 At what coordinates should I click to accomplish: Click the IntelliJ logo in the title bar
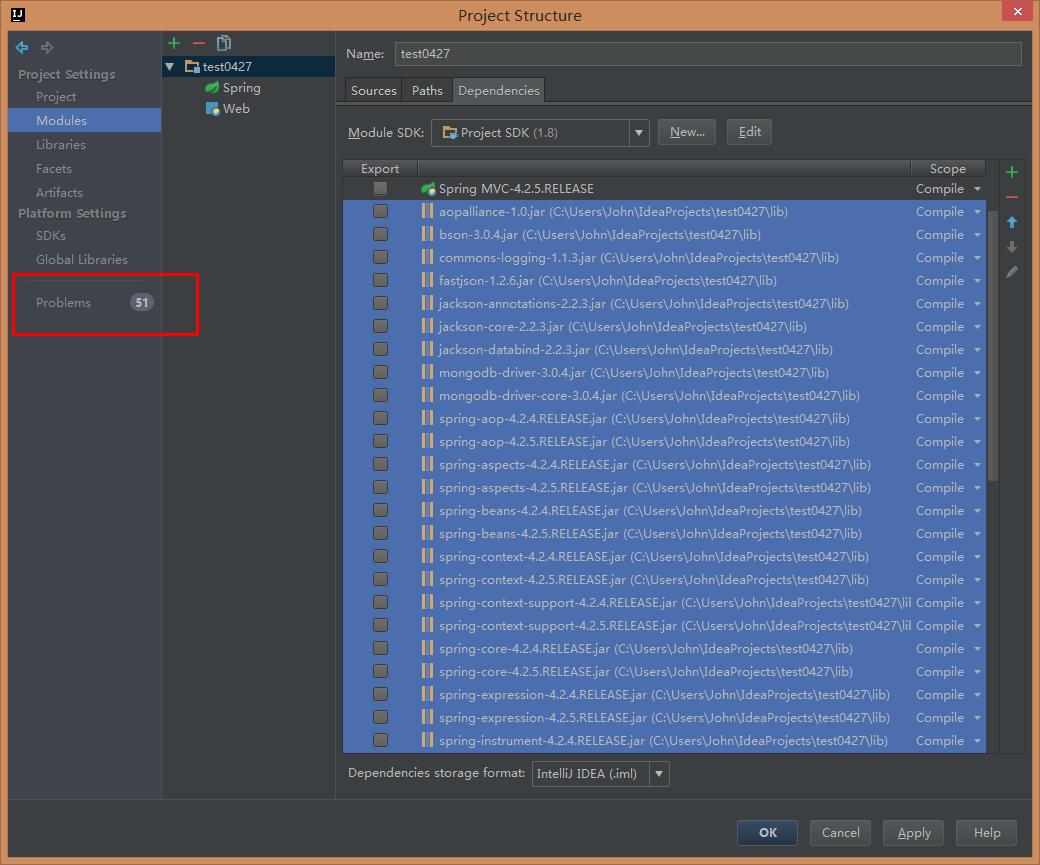coord(18,15)
